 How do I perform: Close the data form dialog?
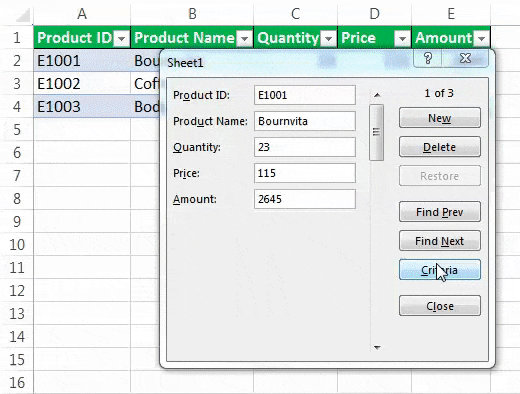(440, 306)
